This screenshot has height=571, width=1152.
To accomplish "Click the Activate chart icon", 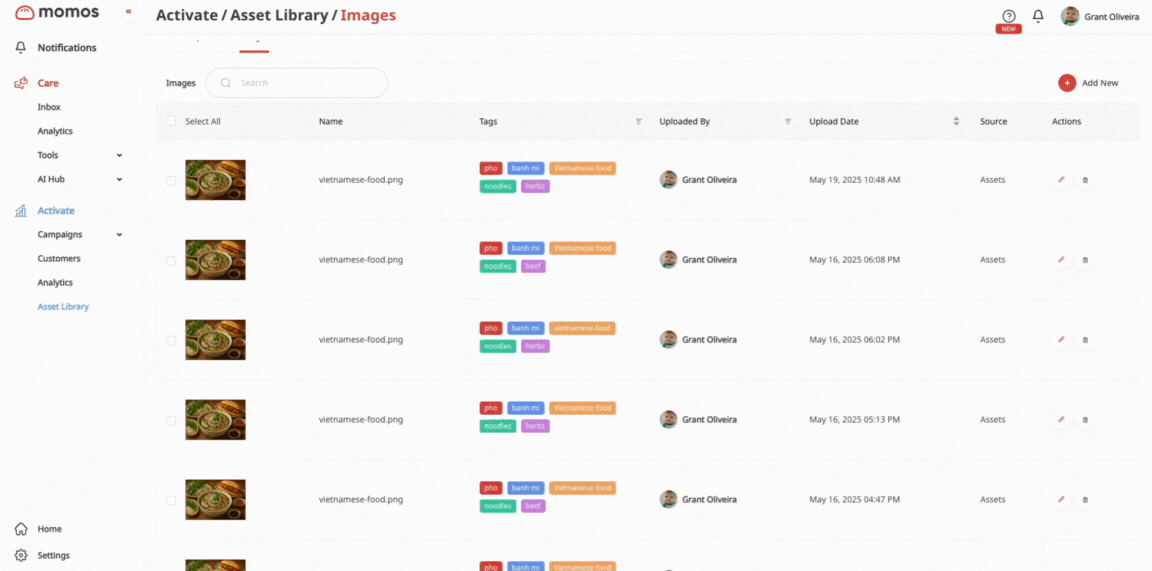I will tap(21, 211).
